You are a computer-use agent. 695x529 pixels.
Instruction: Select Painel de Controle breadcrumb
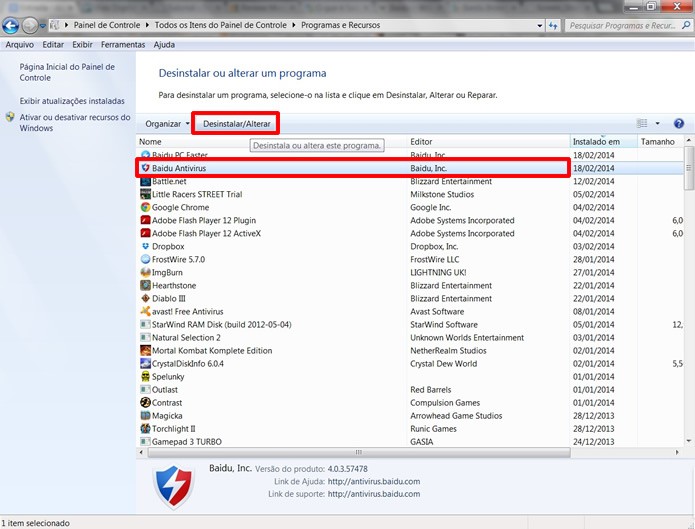[x=107, y=25]
